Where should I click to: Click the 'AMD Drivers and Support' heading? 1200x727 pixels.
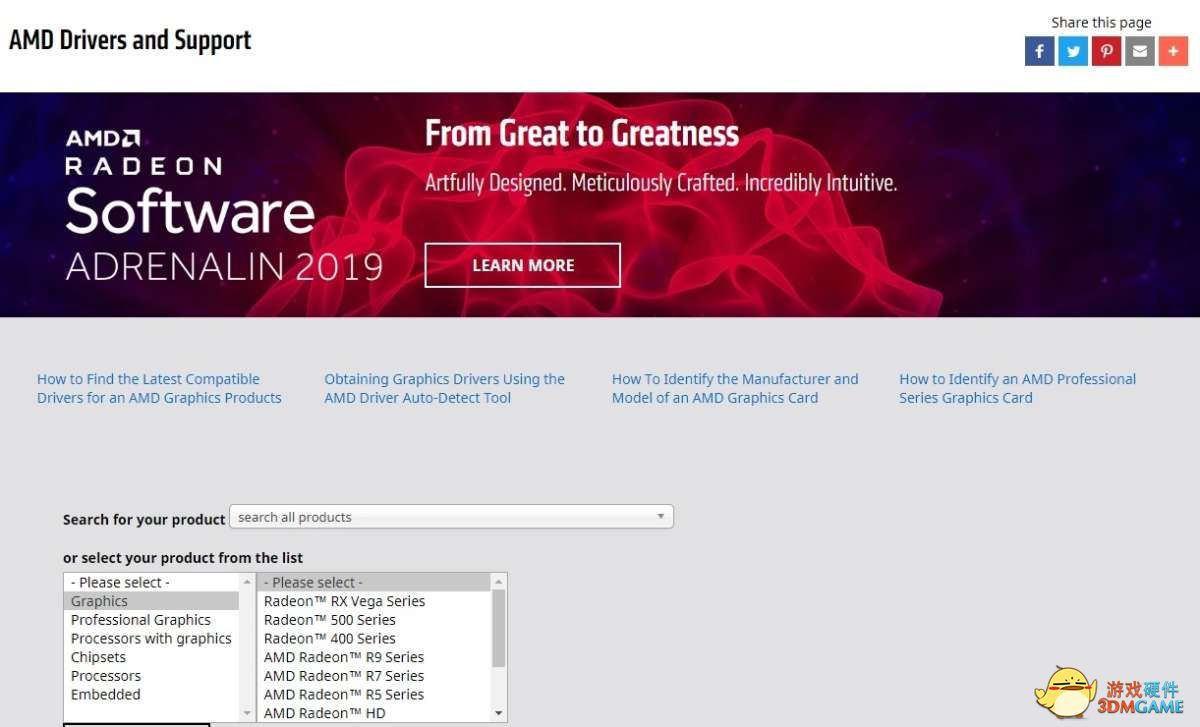pos(130,40)
